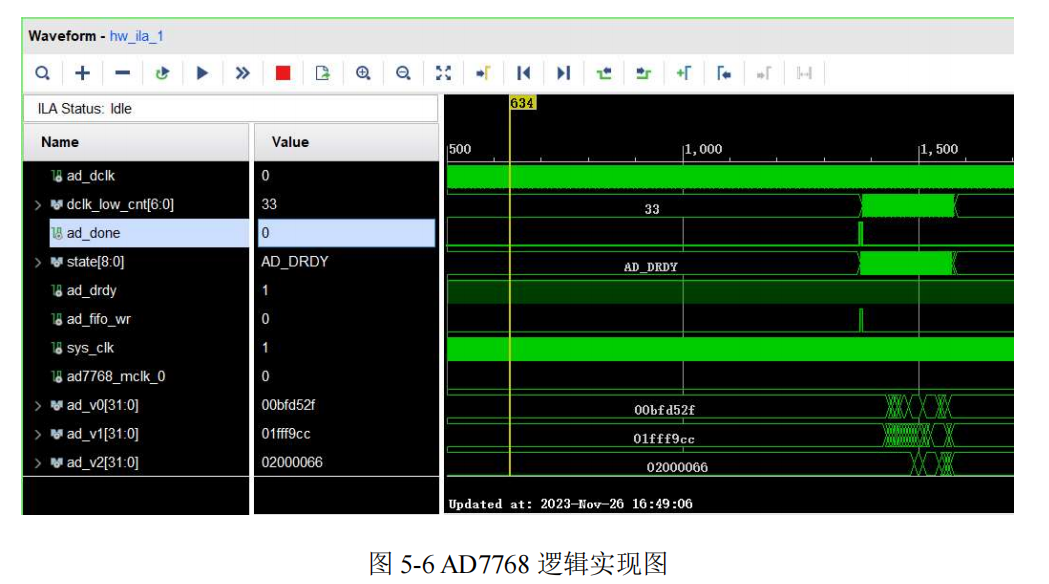Viewport: 1049px width, 584px height.
Task: Click the zoom fit icon
Action: pyautogui.click(x=444, y=73)
